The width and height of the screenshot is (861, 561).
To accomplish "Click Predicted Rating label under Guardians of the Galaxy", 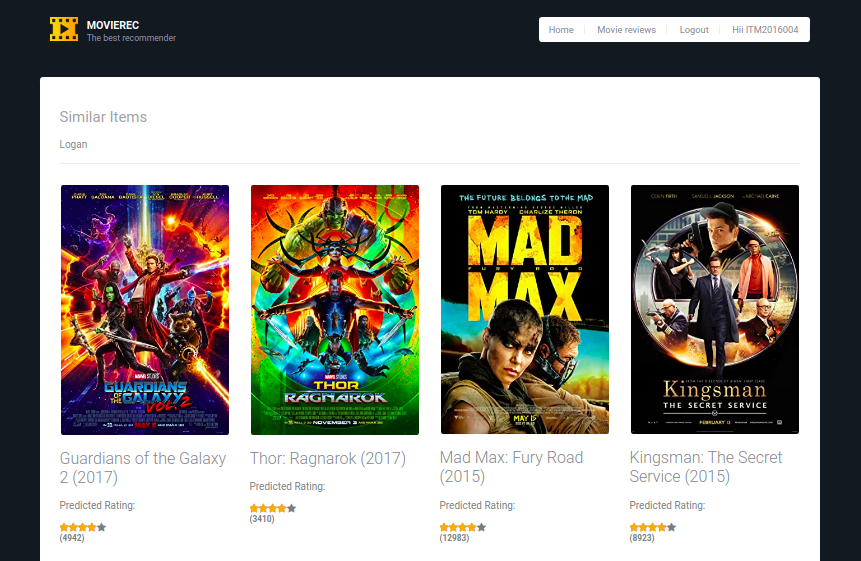I will tap(97, 505).
